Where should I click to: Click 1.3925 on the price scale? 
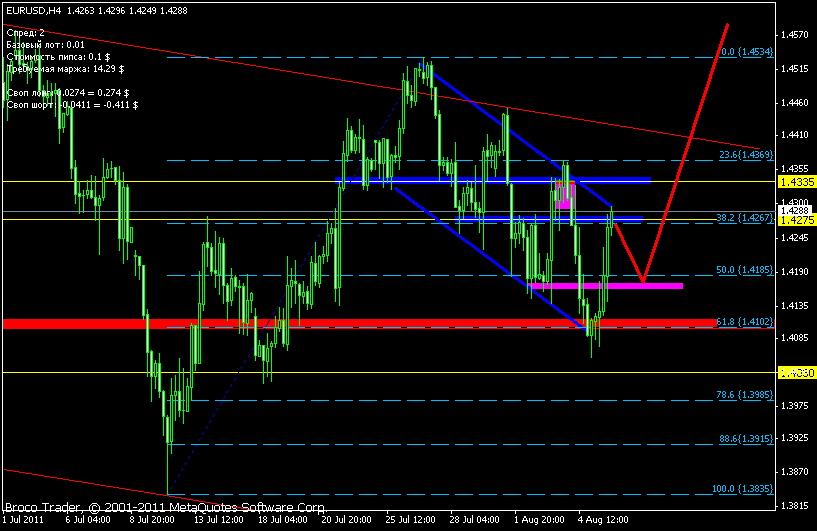point(795,438)
